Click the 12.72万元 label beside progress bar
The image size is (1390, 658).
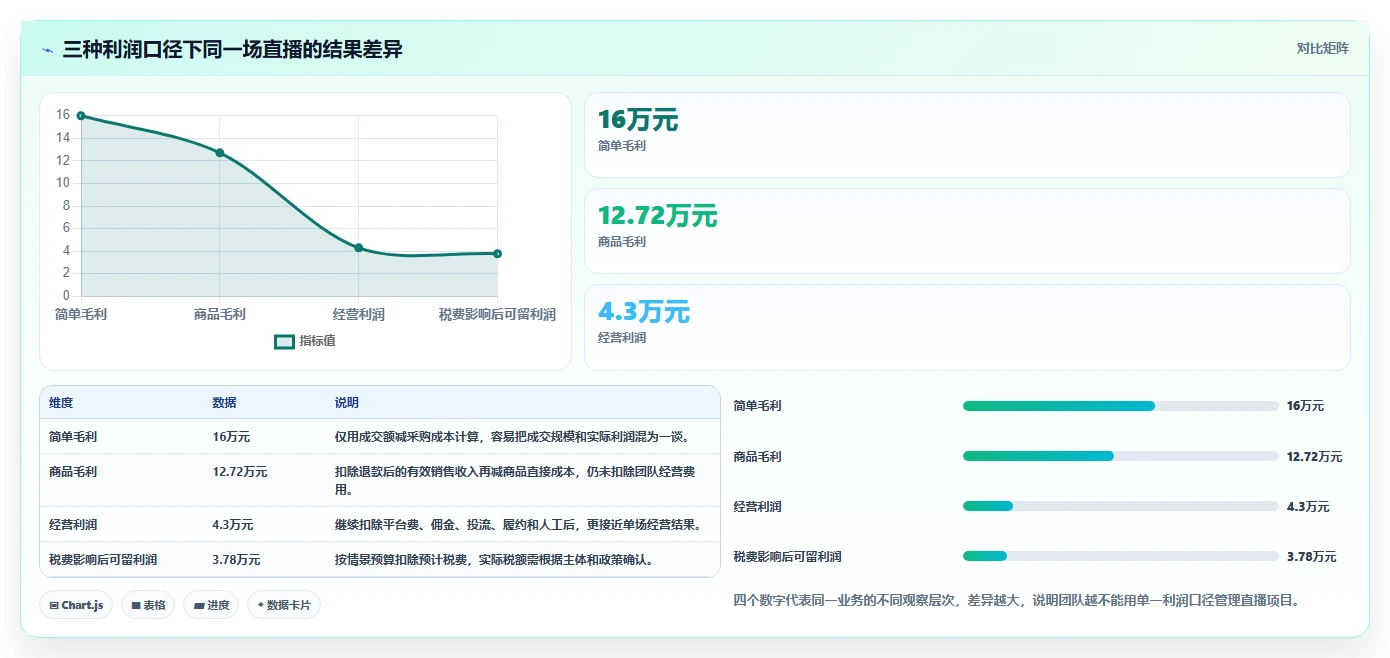click(x=1314, y=457)
